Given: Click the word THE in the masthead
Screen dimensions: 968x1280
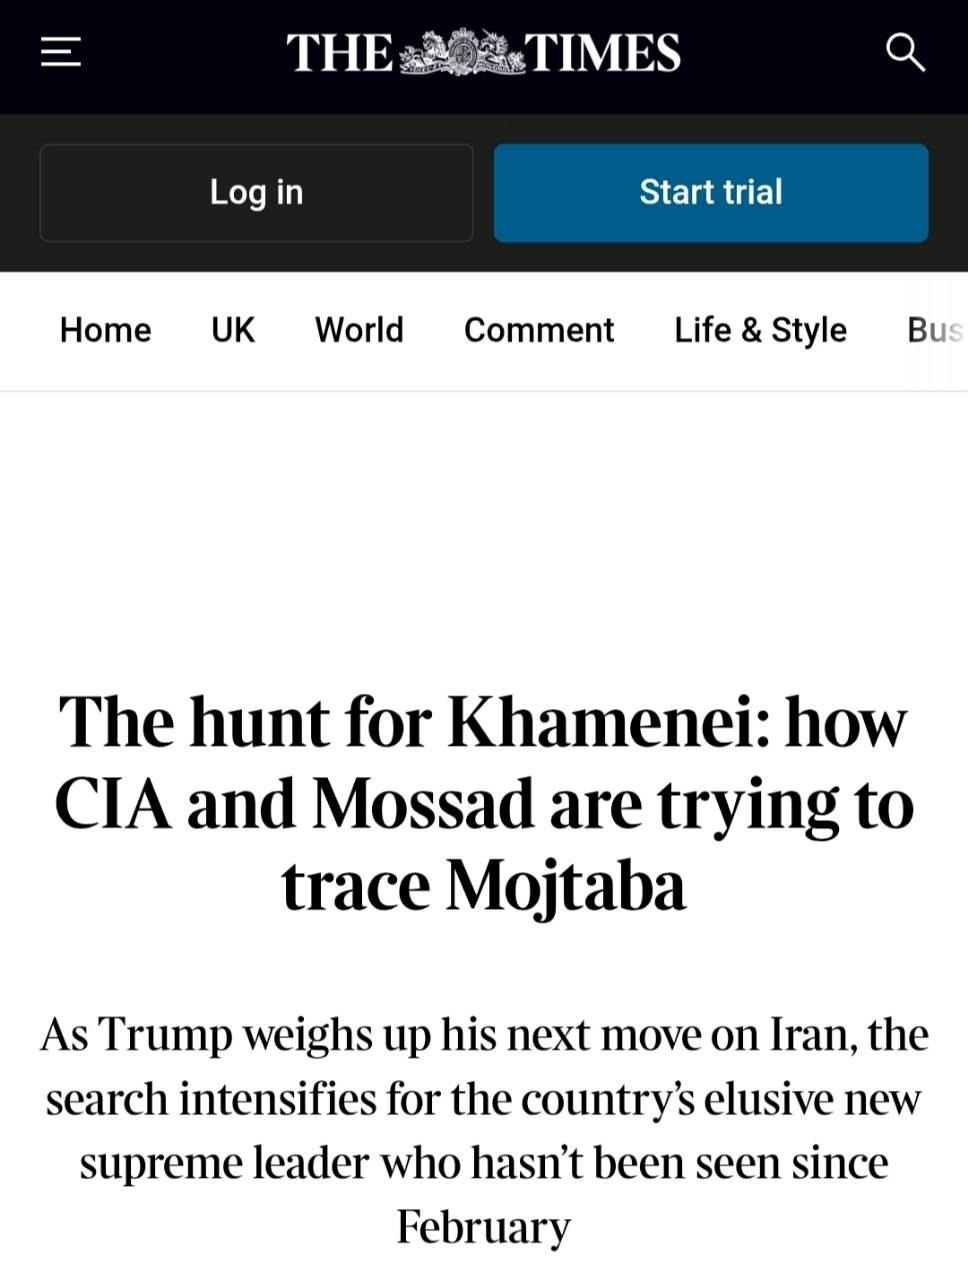Looking at the screenshot, I should click(341, 53).
